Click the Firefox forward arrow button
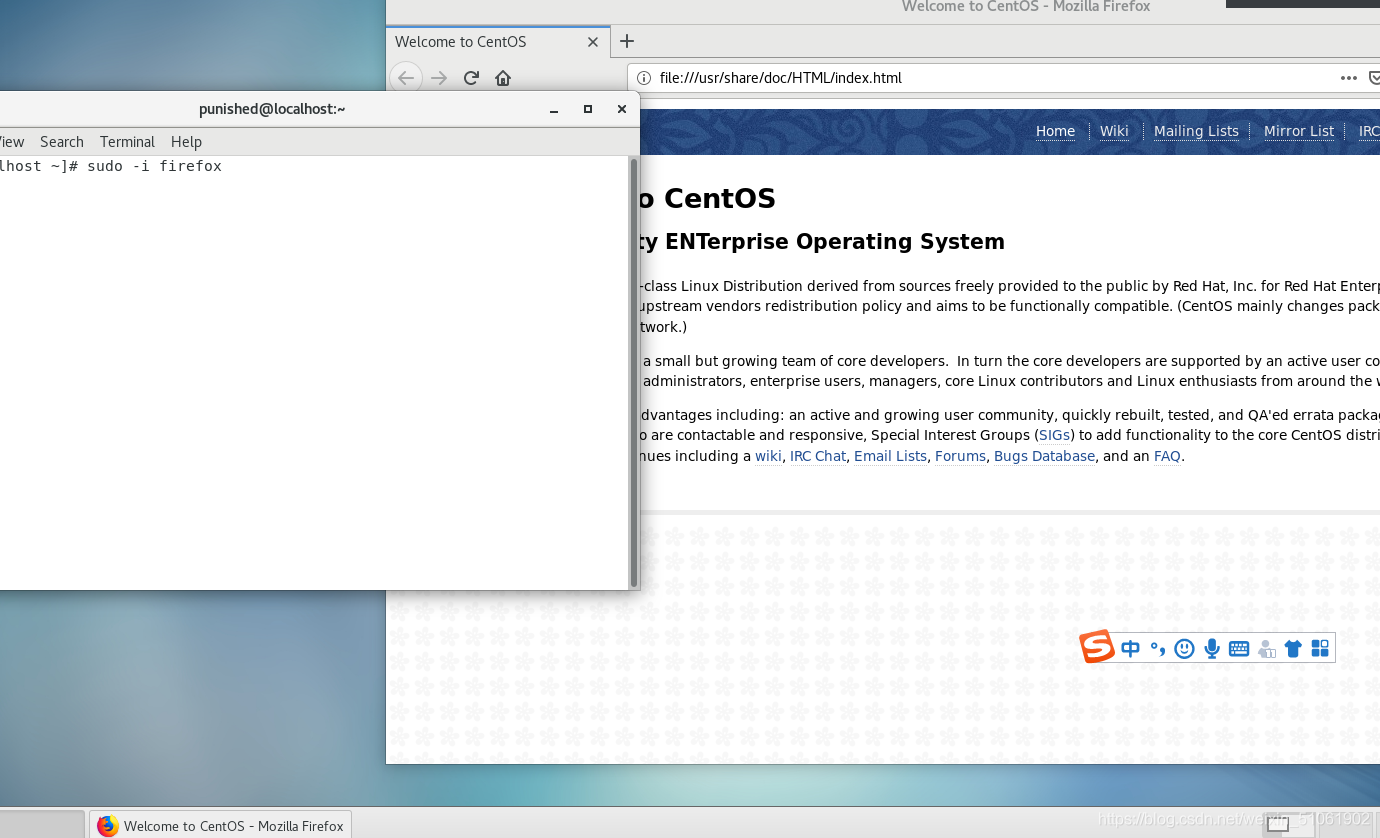 point(439,78)
